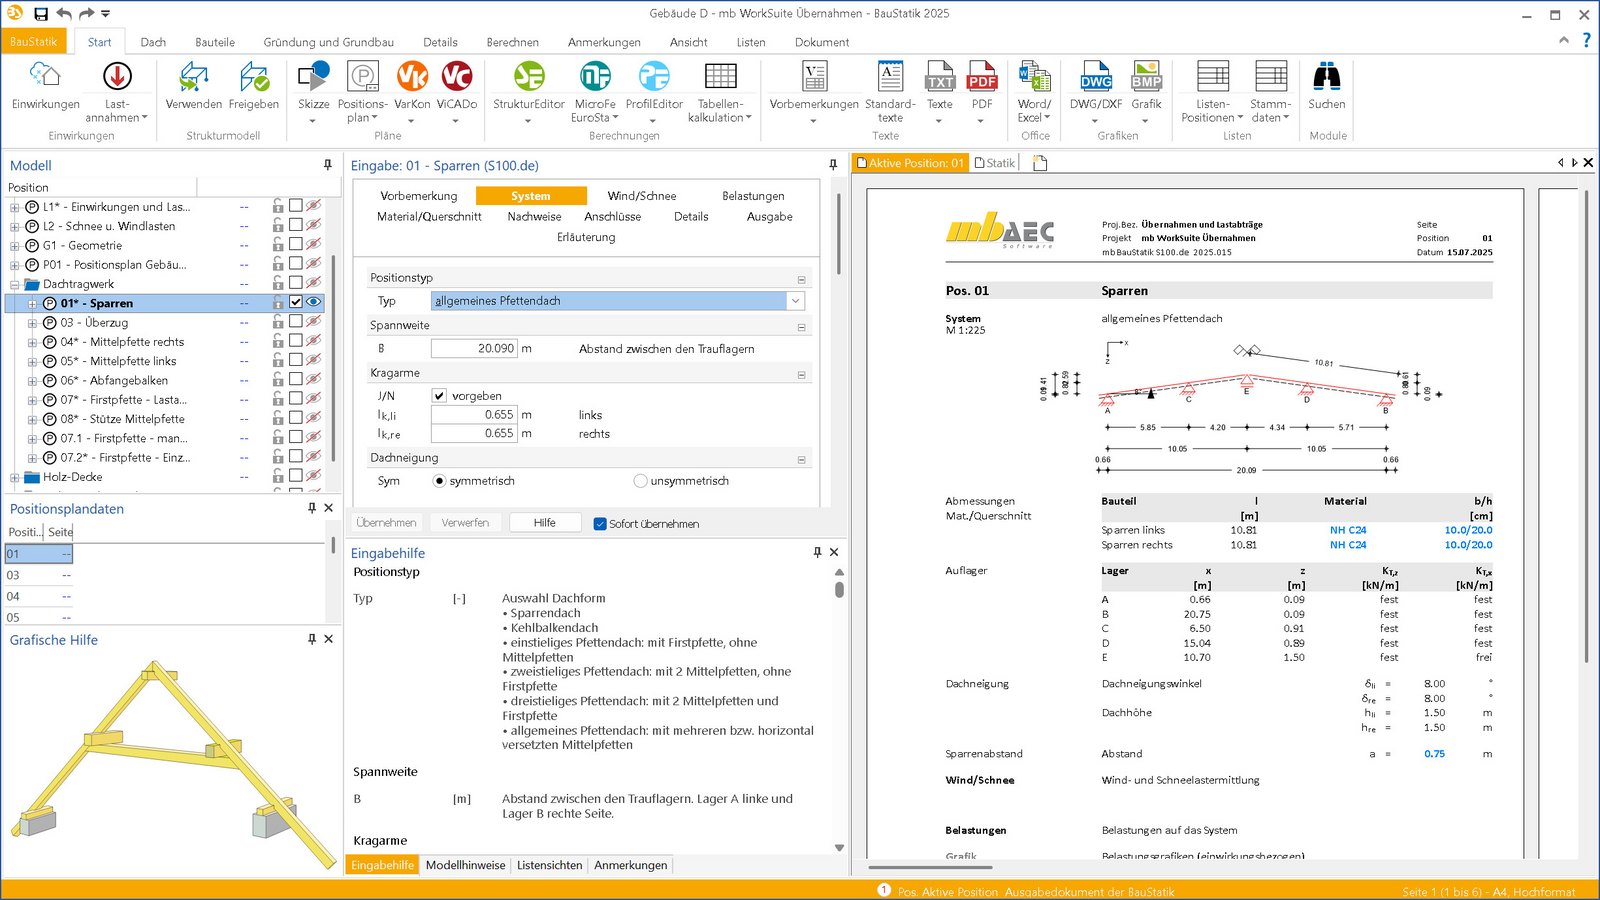
Task: Expand L1* - Einwirkungen und Las... node
Action: (15, 207)
